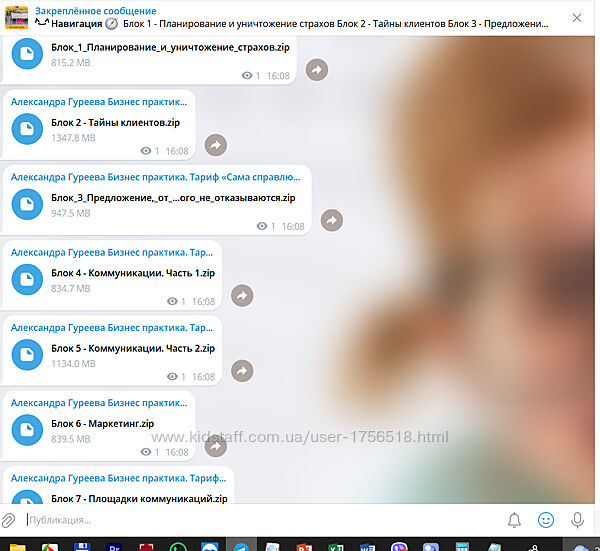Download Блок 5 - Коммуникации. Часть 2.zip

pyautogui.click(x=27, y=355)
